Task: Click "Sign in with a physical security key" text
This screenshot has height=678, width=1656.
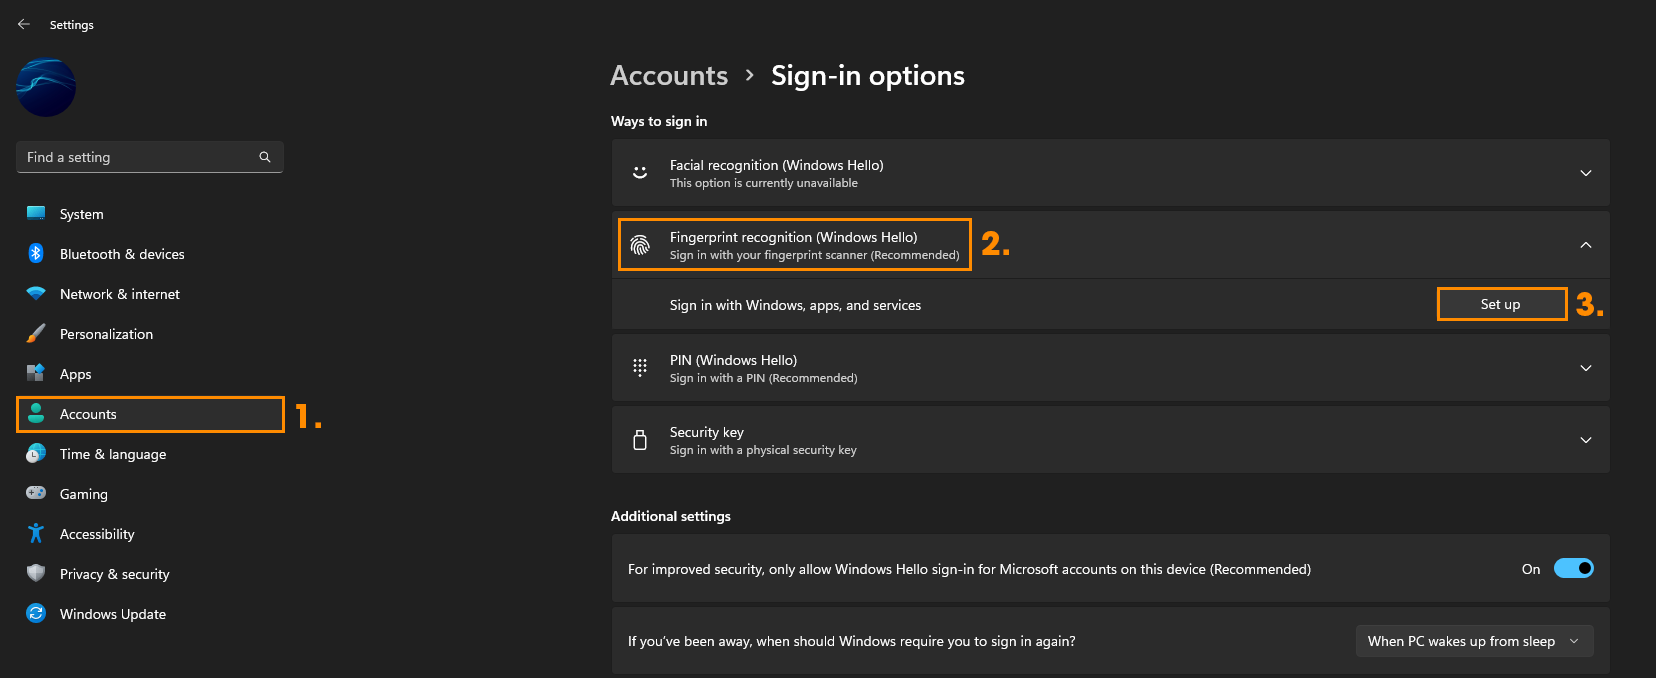Action: pos(763,450)
